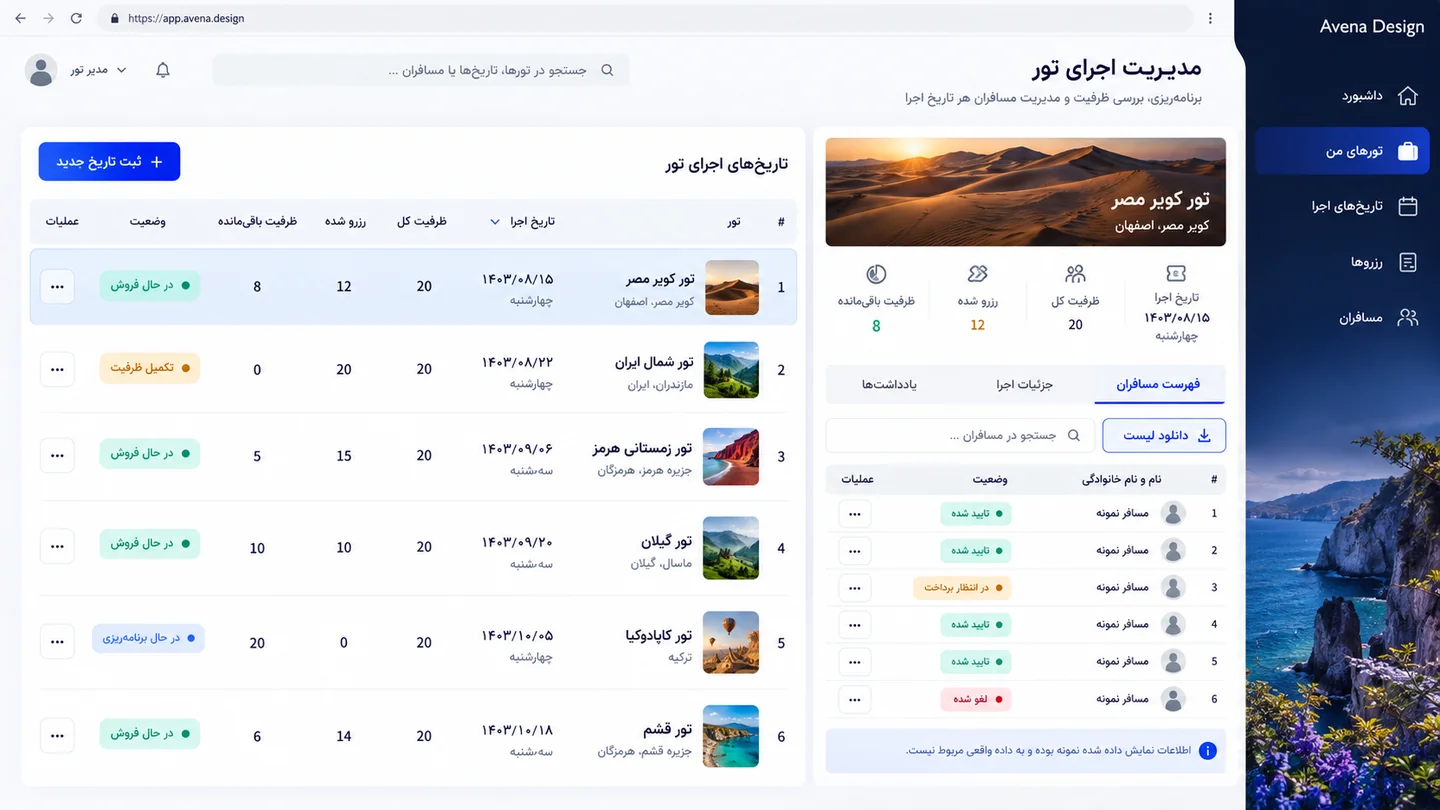The width and height of the screenshot is (1440, 810).
Task: Click the ثبت تاریخ جدید button
Action: [109, 162]
